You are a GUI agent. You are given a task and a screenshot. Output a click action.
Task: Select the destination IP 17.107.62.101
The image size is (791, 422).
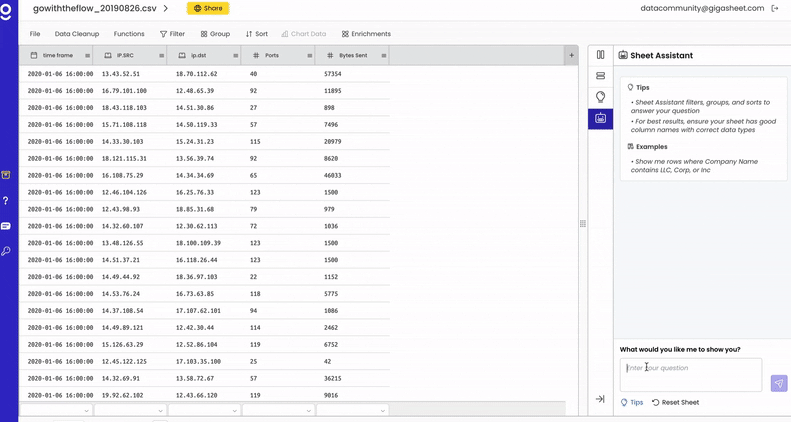pos(198,311)
